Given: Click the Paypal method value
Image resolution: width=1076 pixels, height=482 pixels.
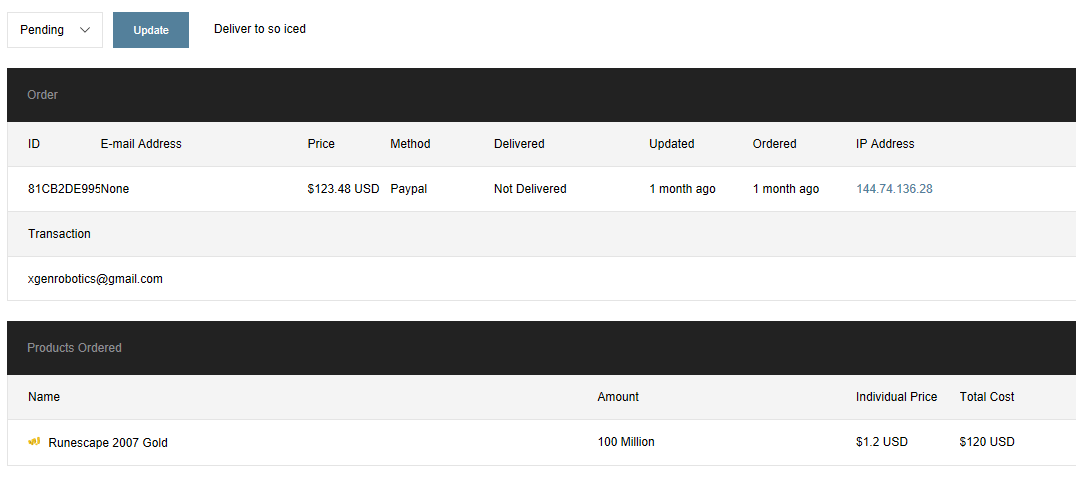Looking at the screenshot, I should pyautogui.click(x=408, y=189).
